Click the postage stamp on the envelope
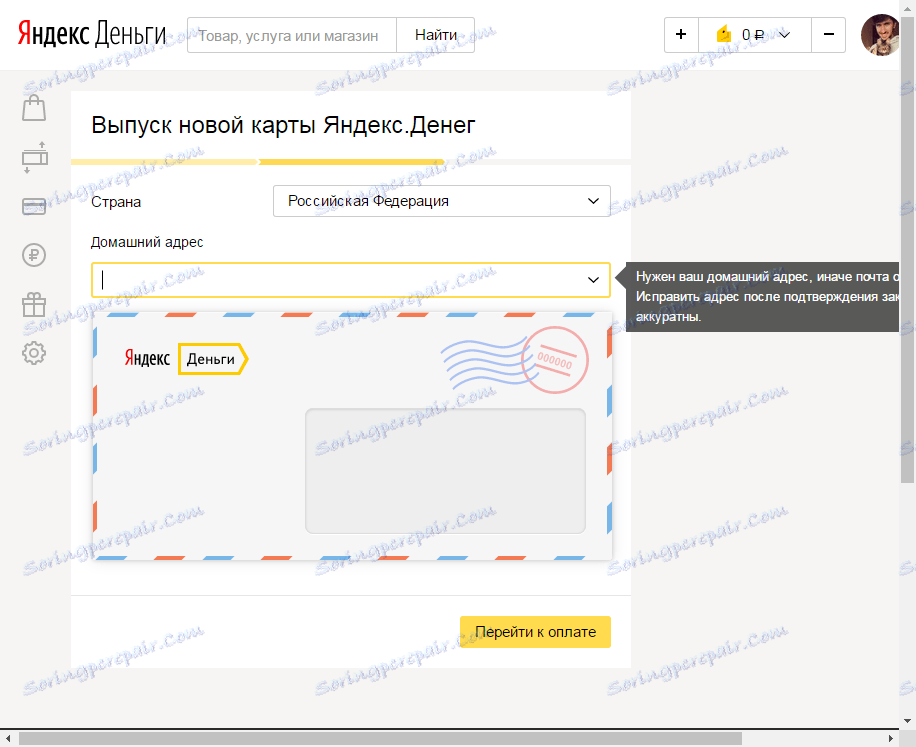 [x=554, y=360]
